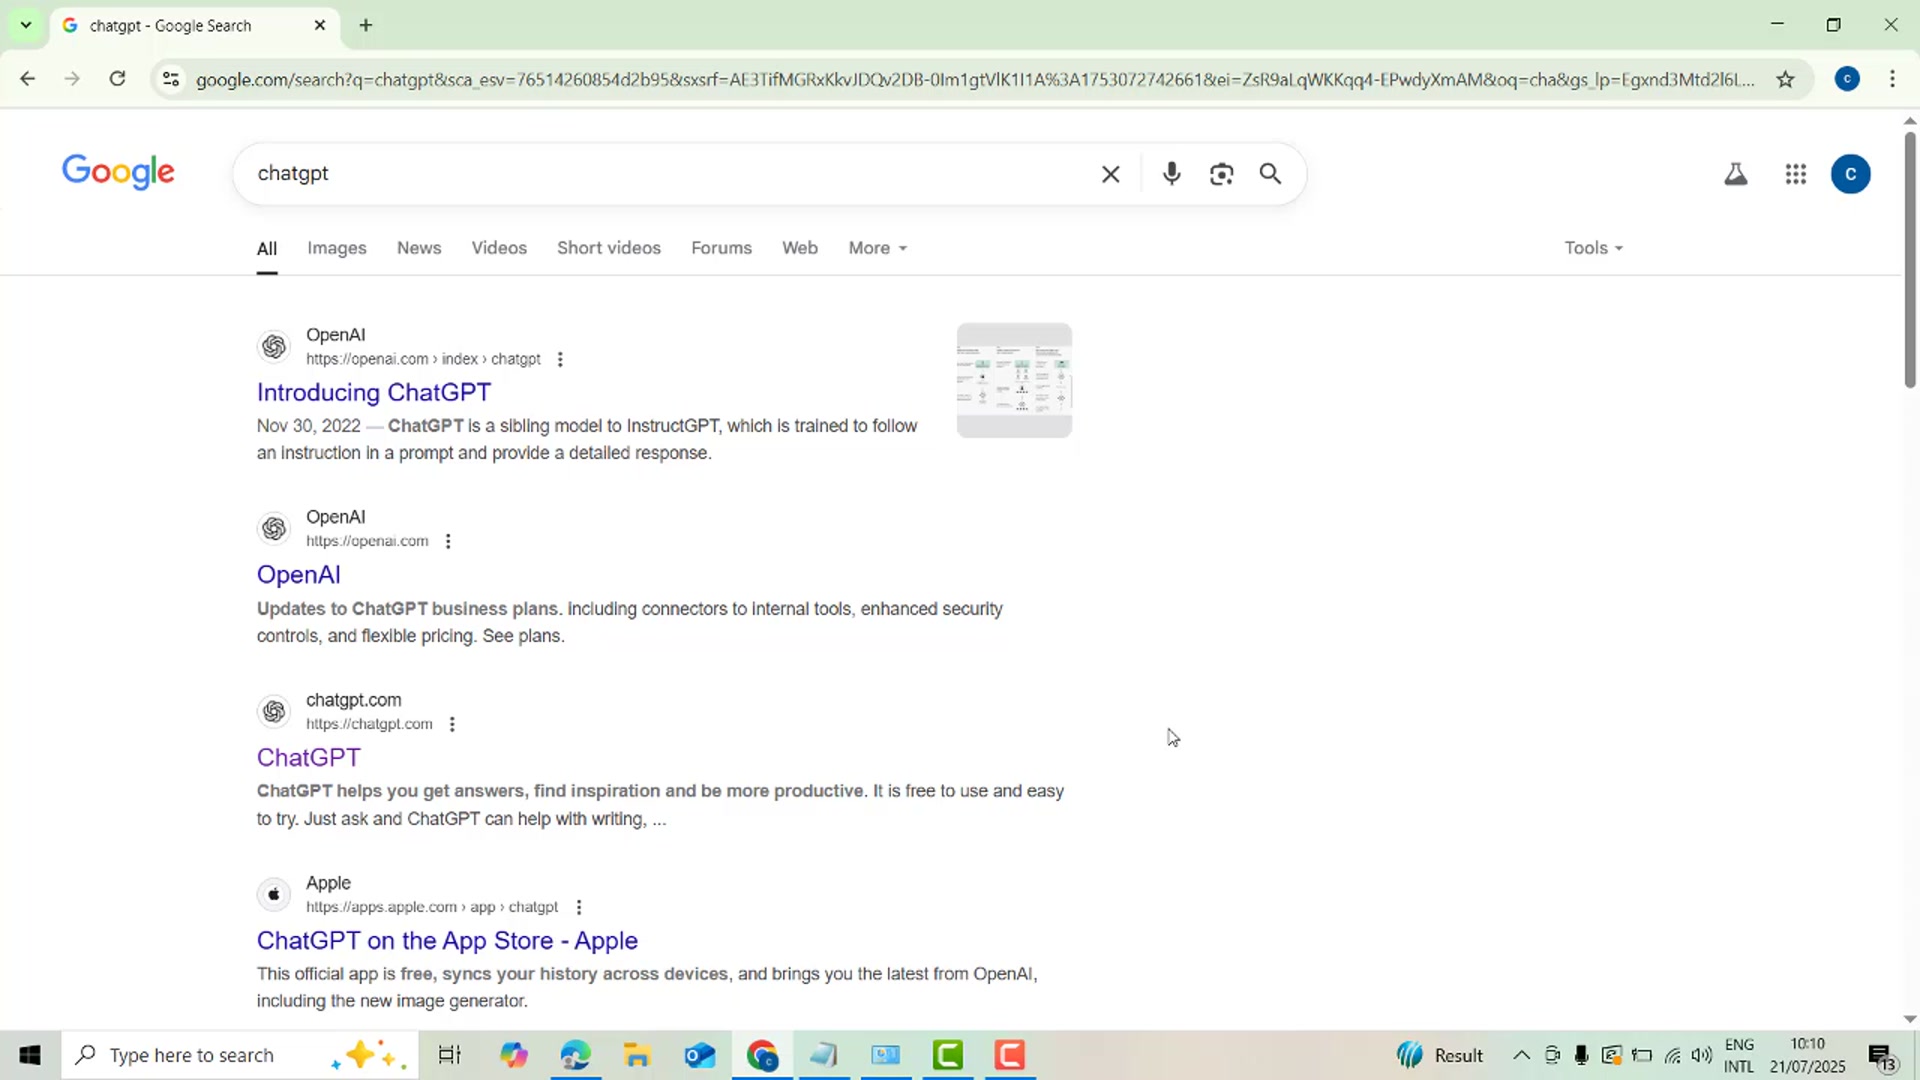Select the All results tab

point(267,248)
